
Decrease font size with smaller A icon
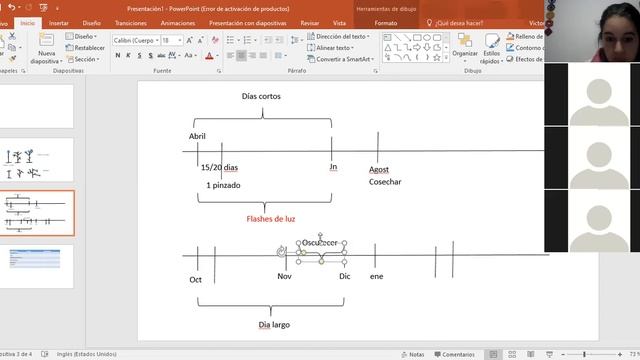200,40
